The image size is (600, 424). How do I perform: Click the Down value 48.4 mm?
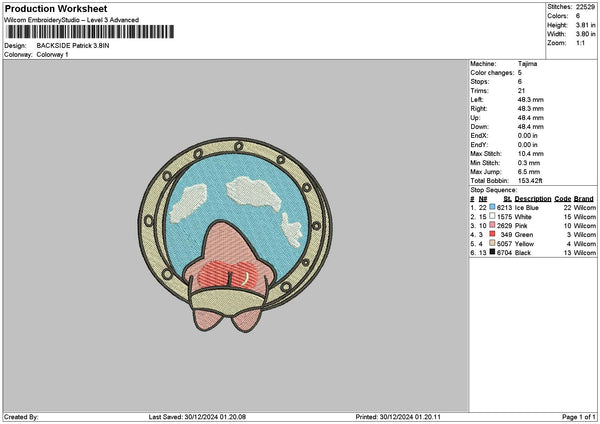(x=530, y=127)
